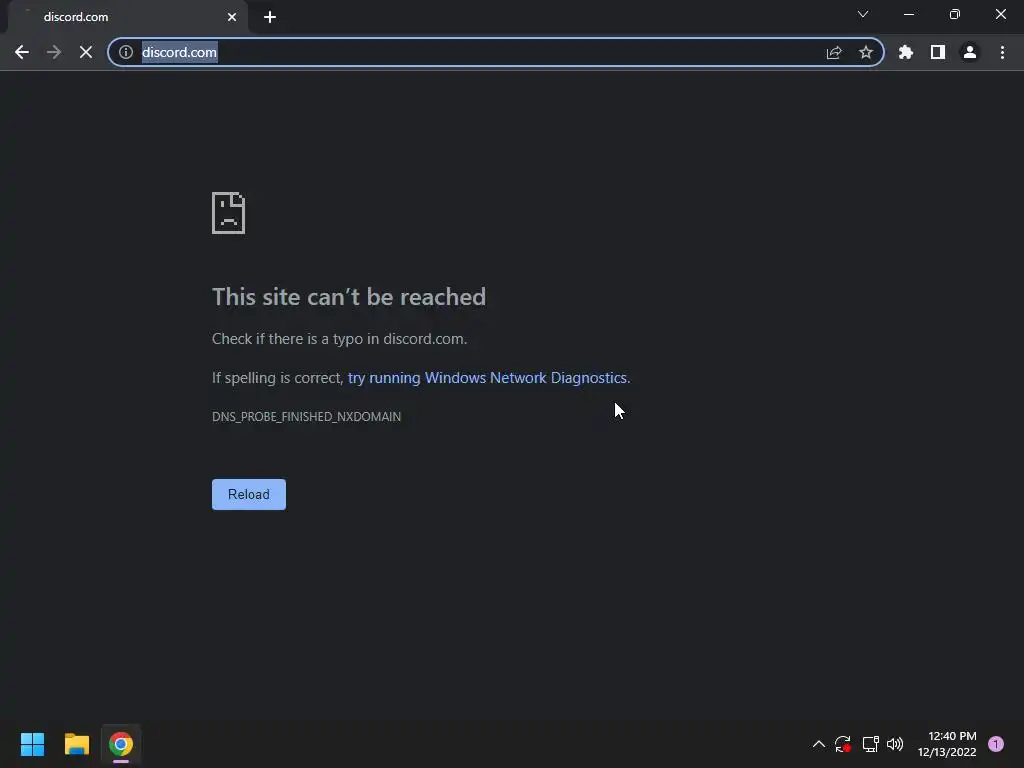Click the sync update tray icon
Screen dimensions: 1024x768
pos(842,744)
